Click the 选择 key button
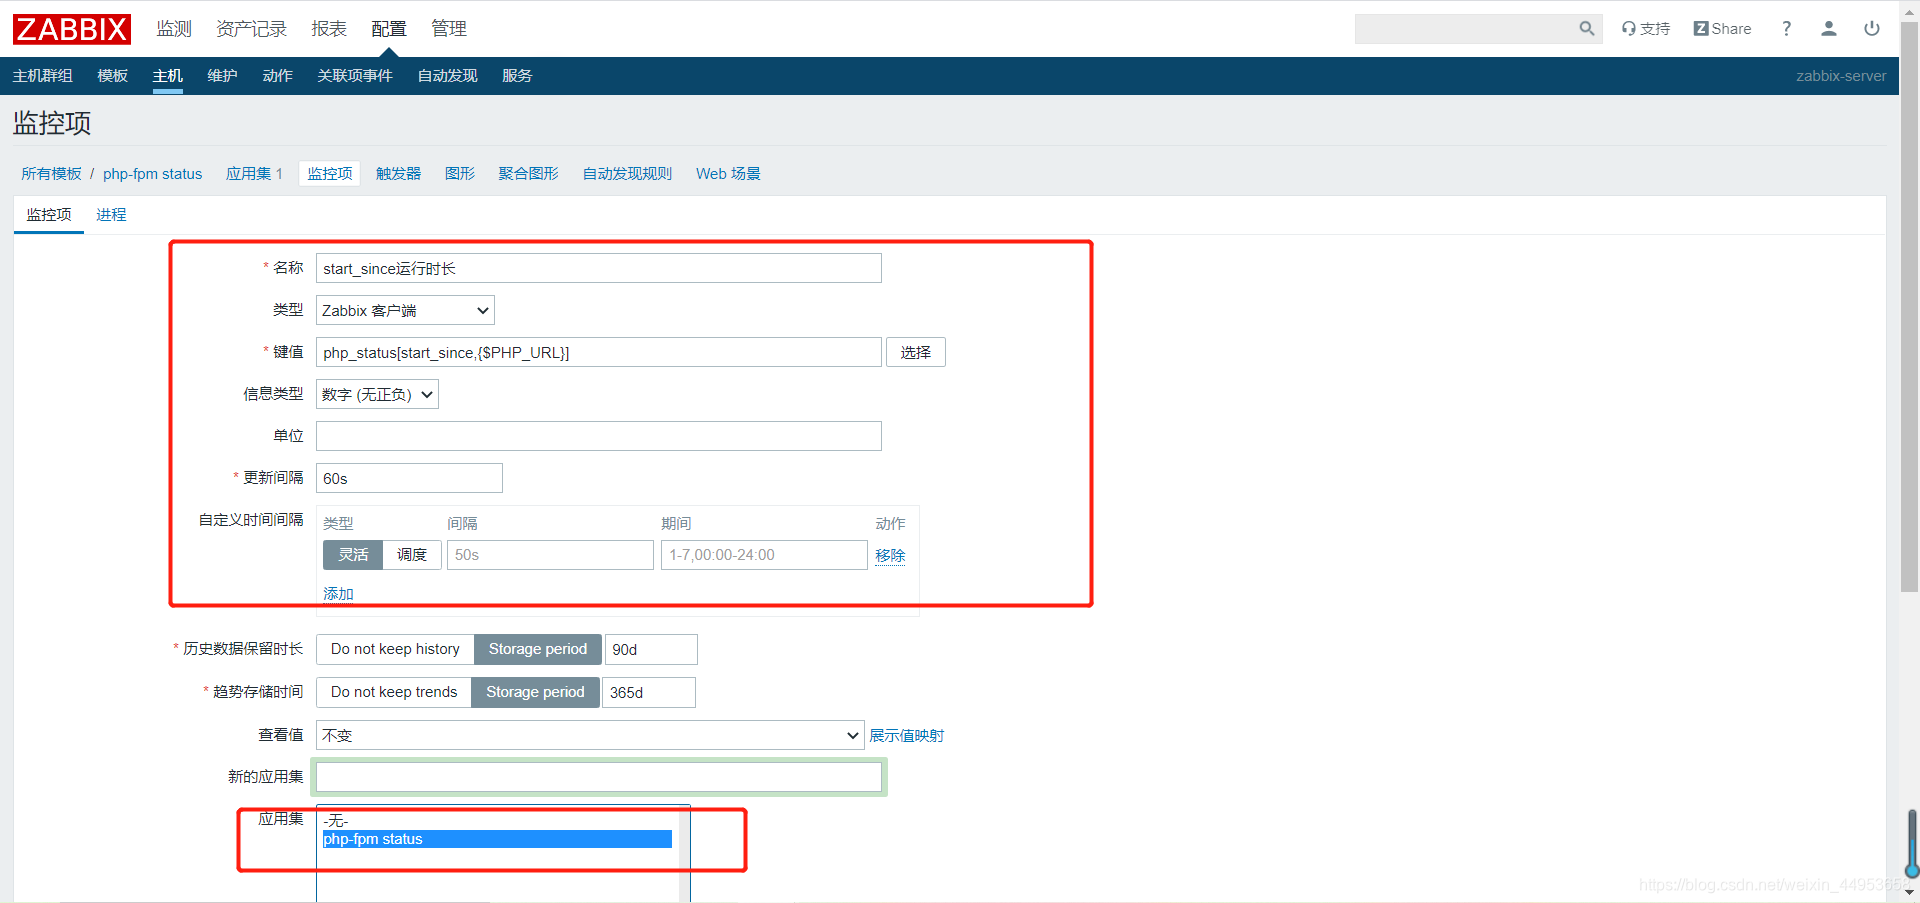Viewport: 1920px width, 903px height. click(915, 352)
